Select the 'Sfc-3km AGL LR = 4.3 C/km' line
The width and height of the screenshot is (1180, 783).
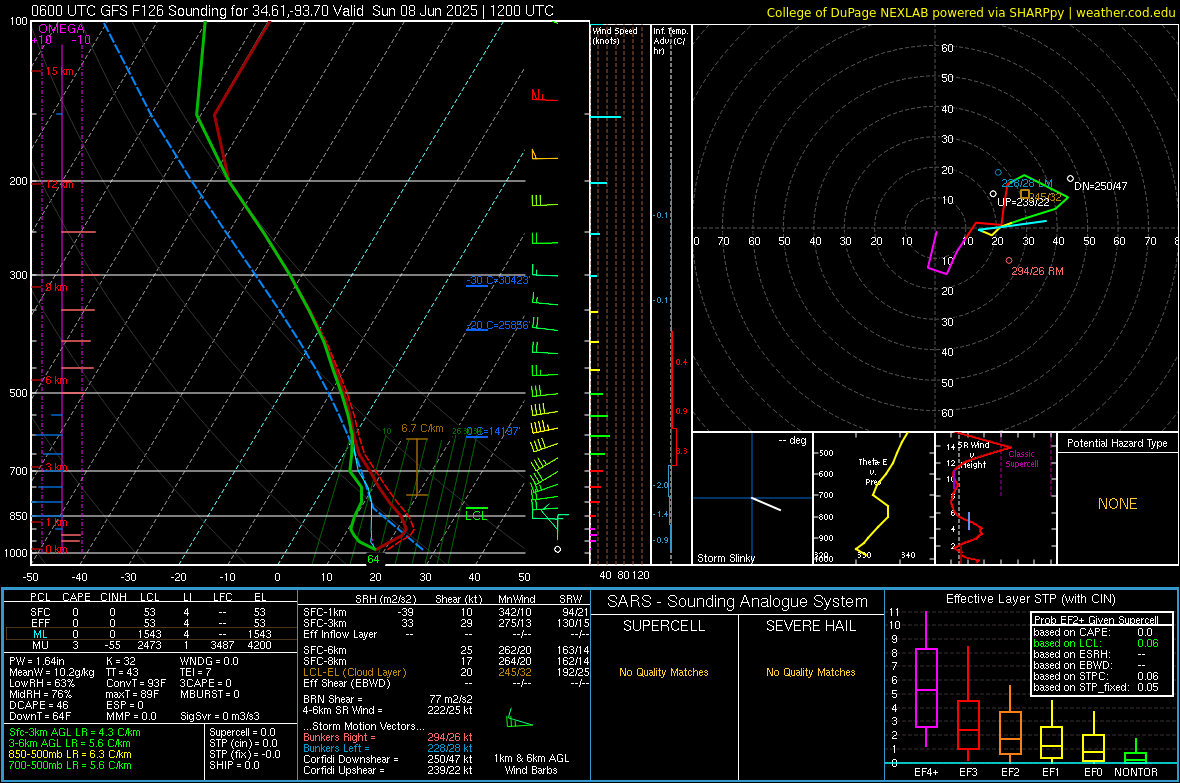point(75,732)
